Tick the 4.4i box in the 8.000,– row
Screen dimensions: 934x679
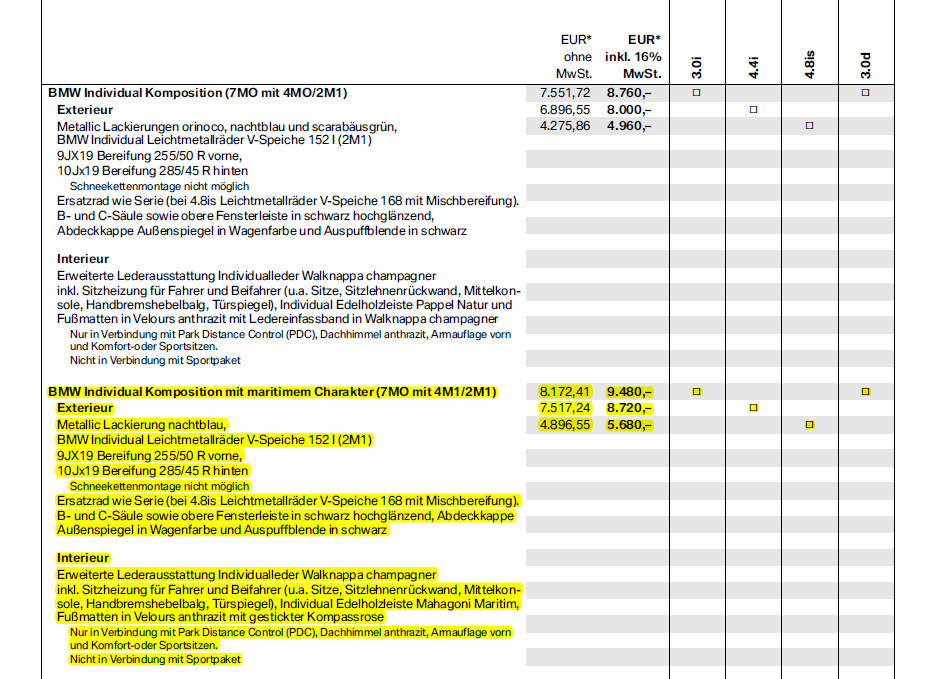click(x=754, y=110)
